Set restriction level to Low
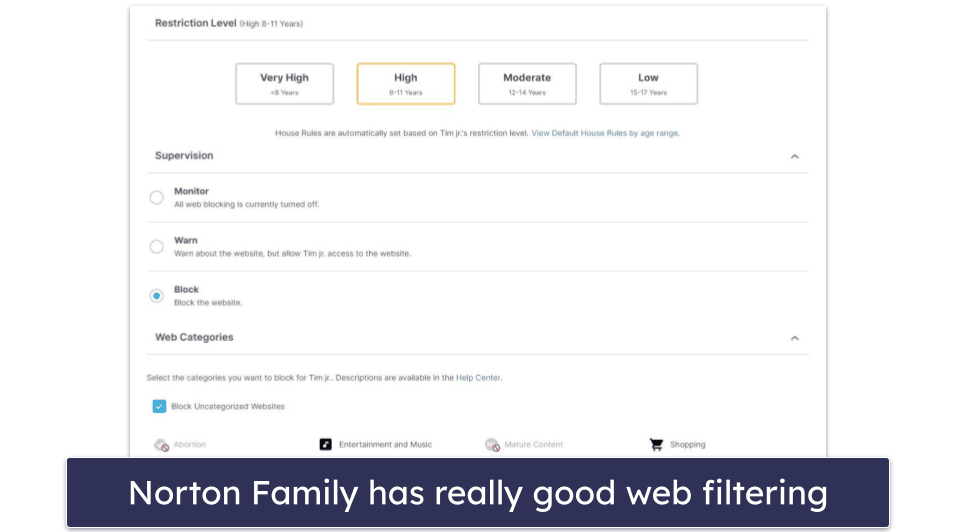957x532 pixels. click(x=648, y=84)
